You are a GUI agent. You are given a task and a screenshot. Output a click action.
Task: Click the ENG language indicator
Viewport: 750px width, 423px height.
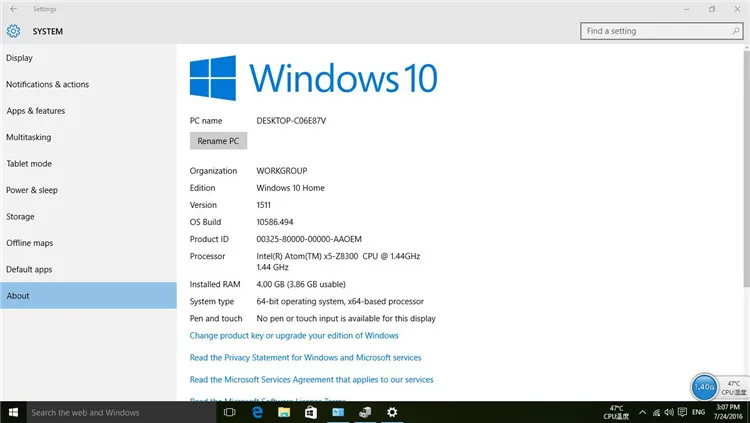coord(698,412)
